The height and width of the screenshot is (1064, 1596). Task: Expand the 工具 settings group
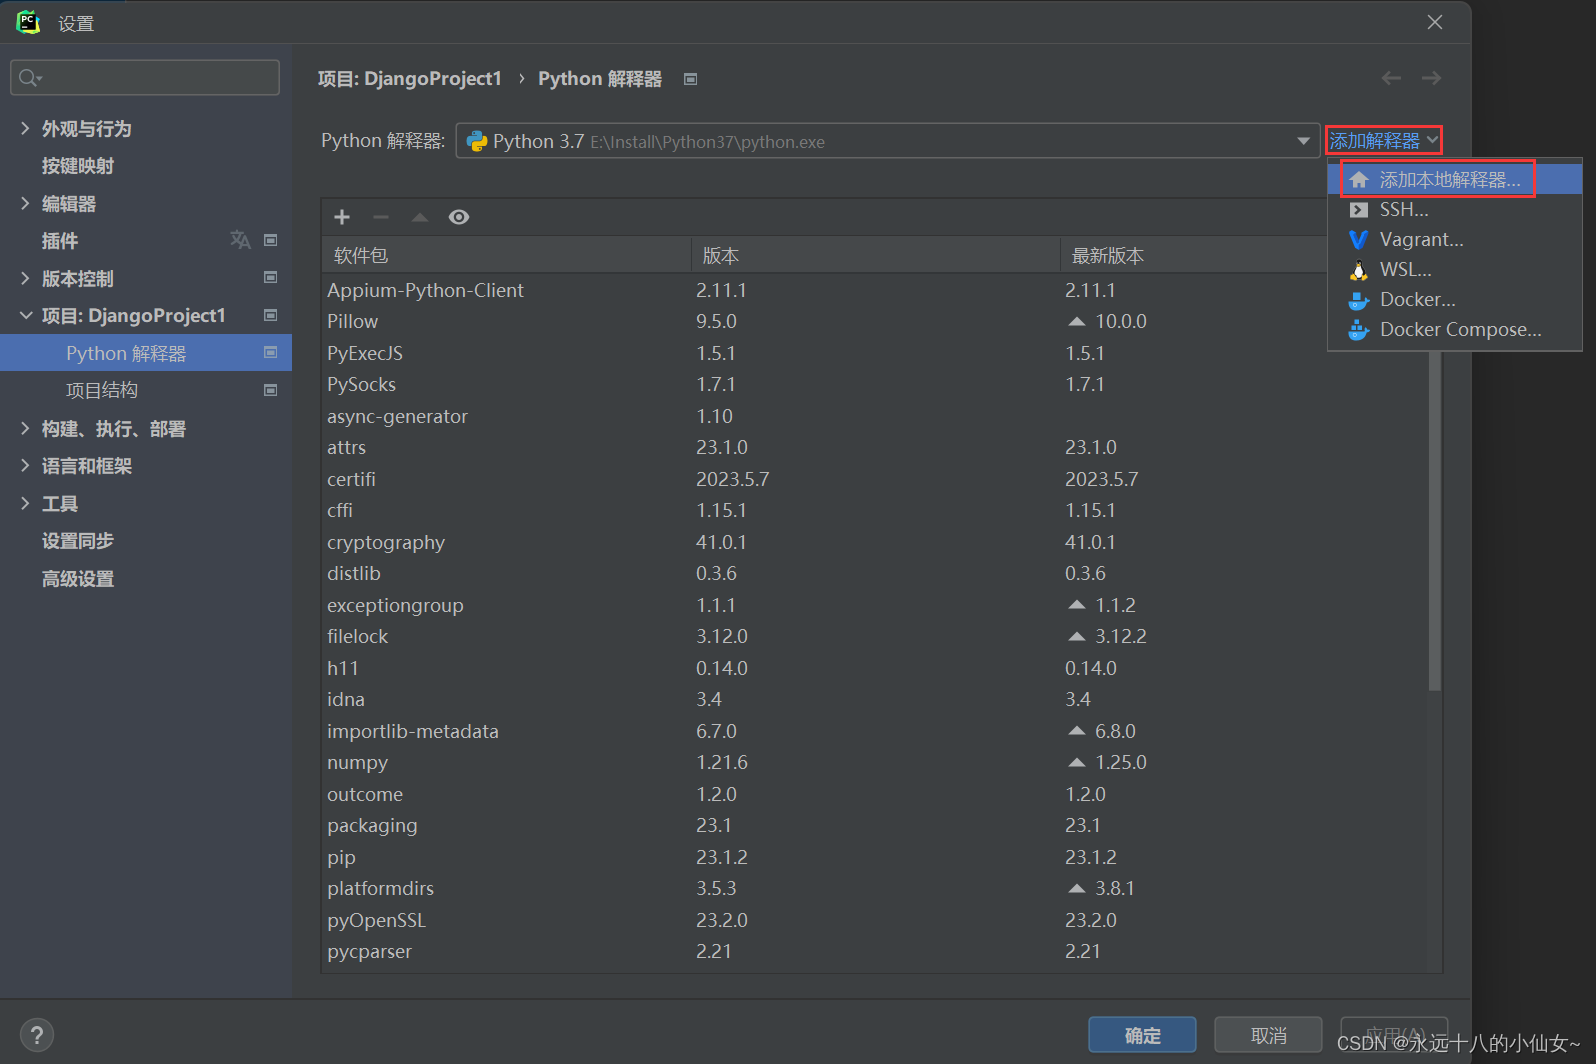(25, 503)
